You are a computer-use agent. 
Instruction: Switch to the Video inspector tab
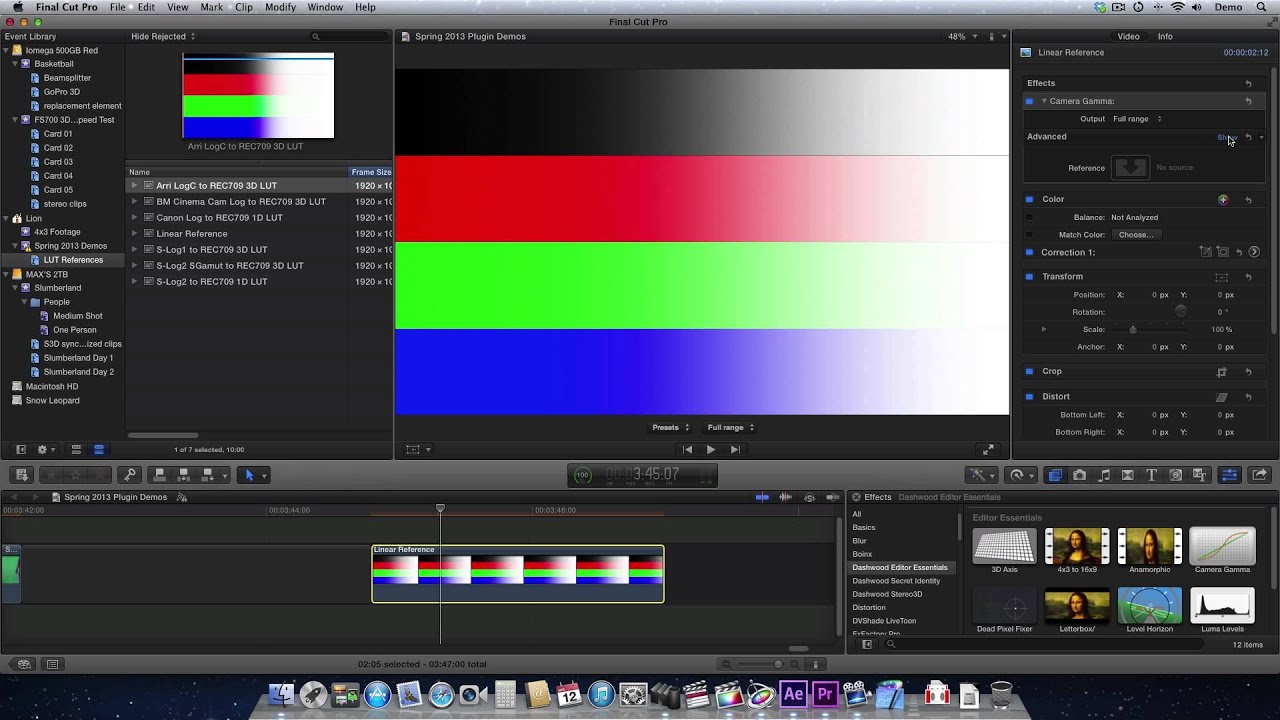(1128, 37)
